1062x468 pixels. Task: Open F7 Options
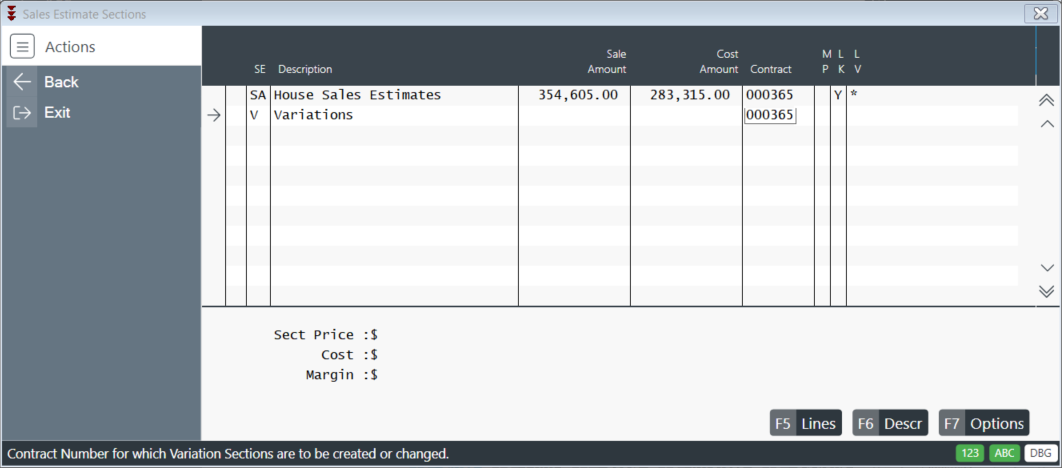pos(984,423)
